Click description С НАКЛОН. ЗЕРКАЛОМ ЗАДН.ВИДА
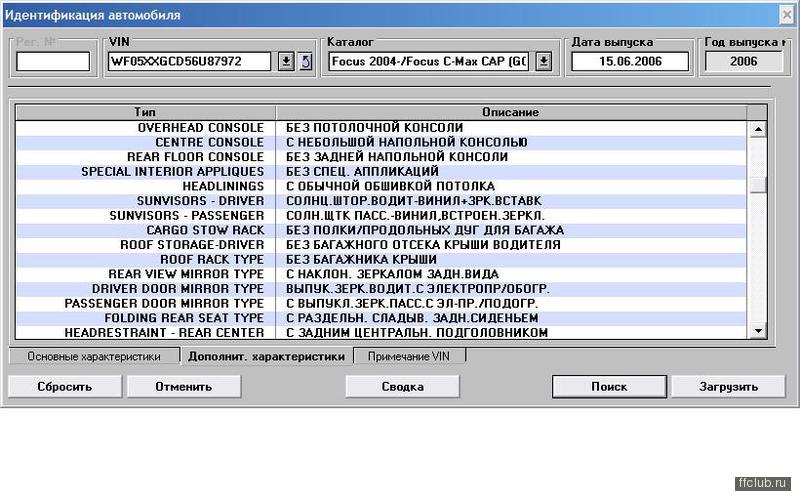This screenshot has width=800, height=500. click(x=392, y=274)
